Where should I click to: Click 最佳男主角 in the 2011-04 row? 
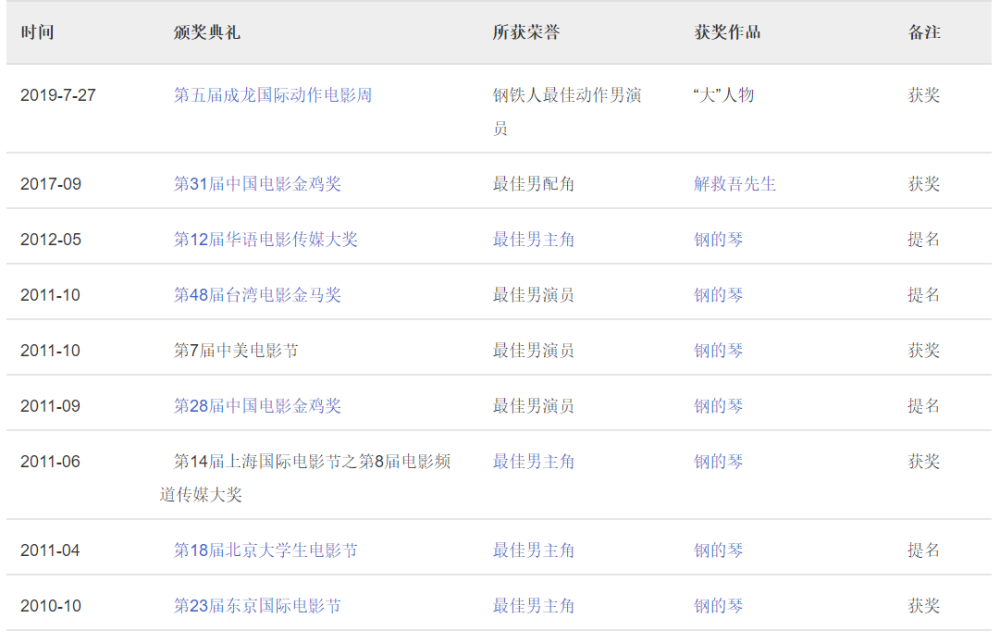[533, 550]
